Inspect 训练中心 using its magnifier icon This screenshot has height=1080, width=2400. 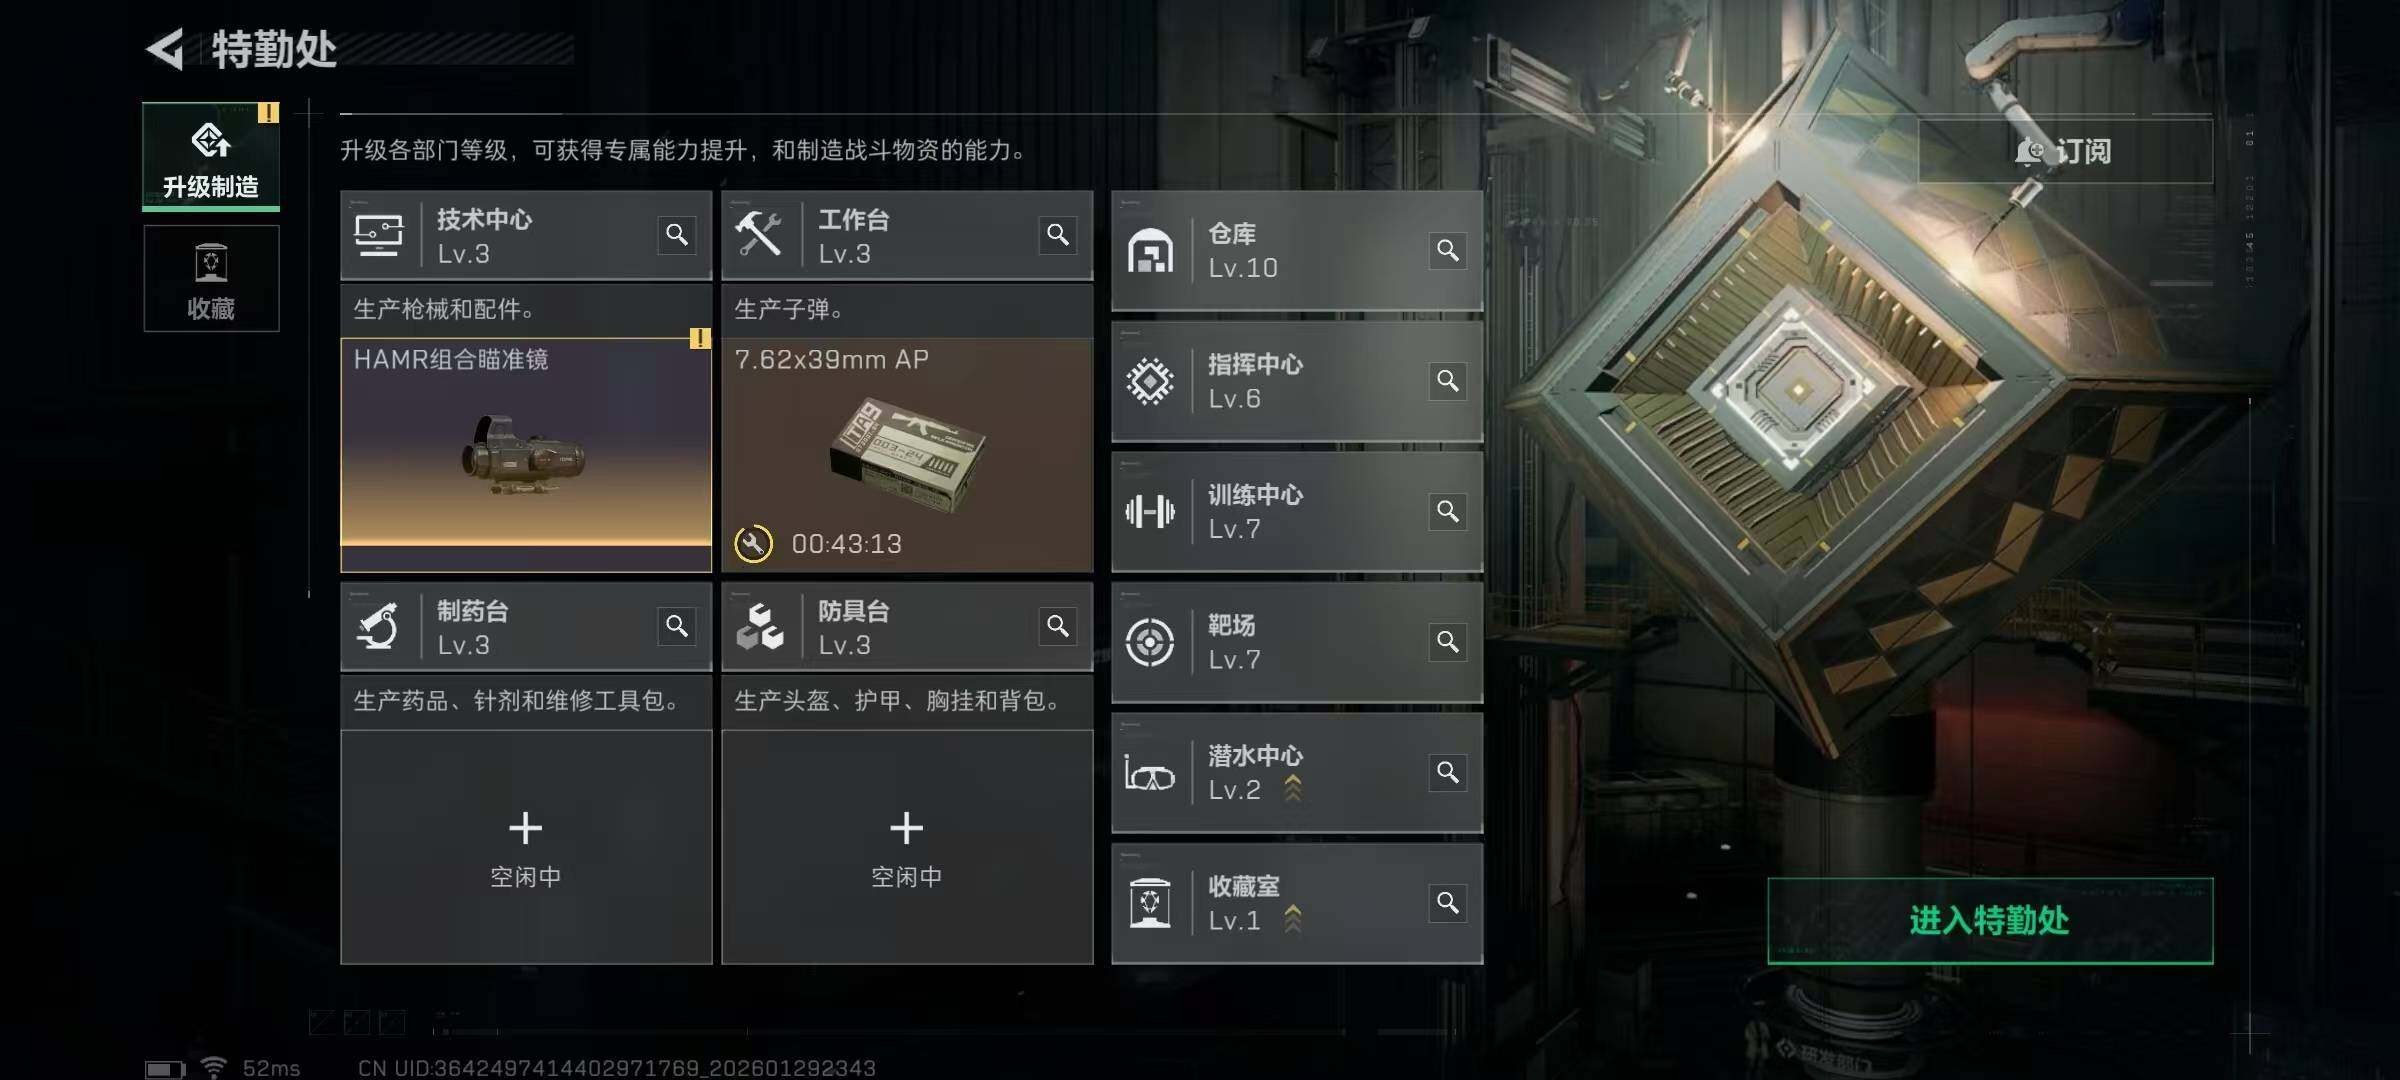point(1448,512)
